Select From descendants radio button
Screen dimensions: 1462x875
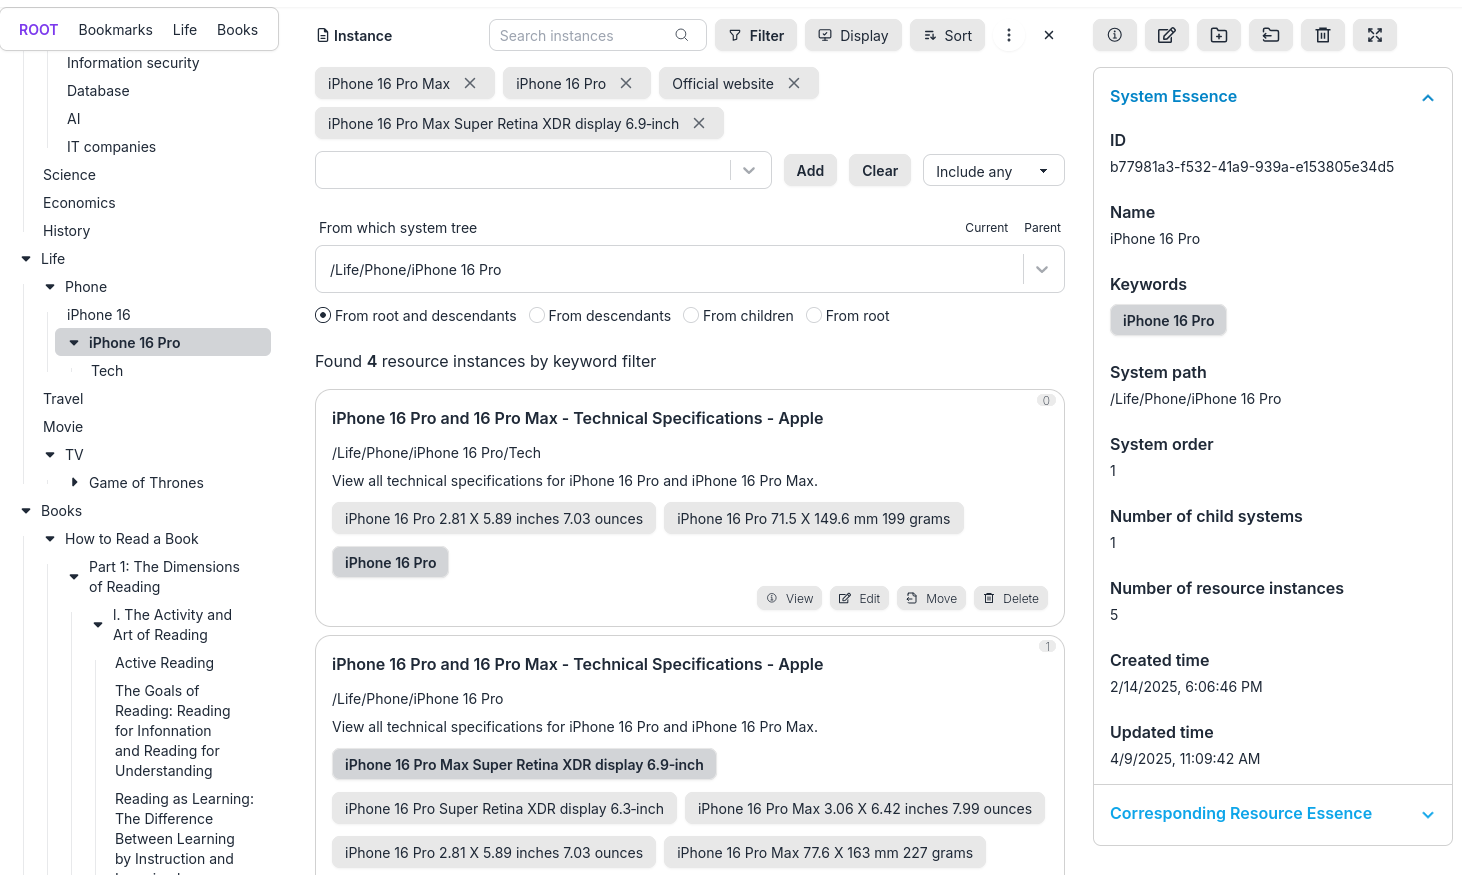click(x=537, y=315)
